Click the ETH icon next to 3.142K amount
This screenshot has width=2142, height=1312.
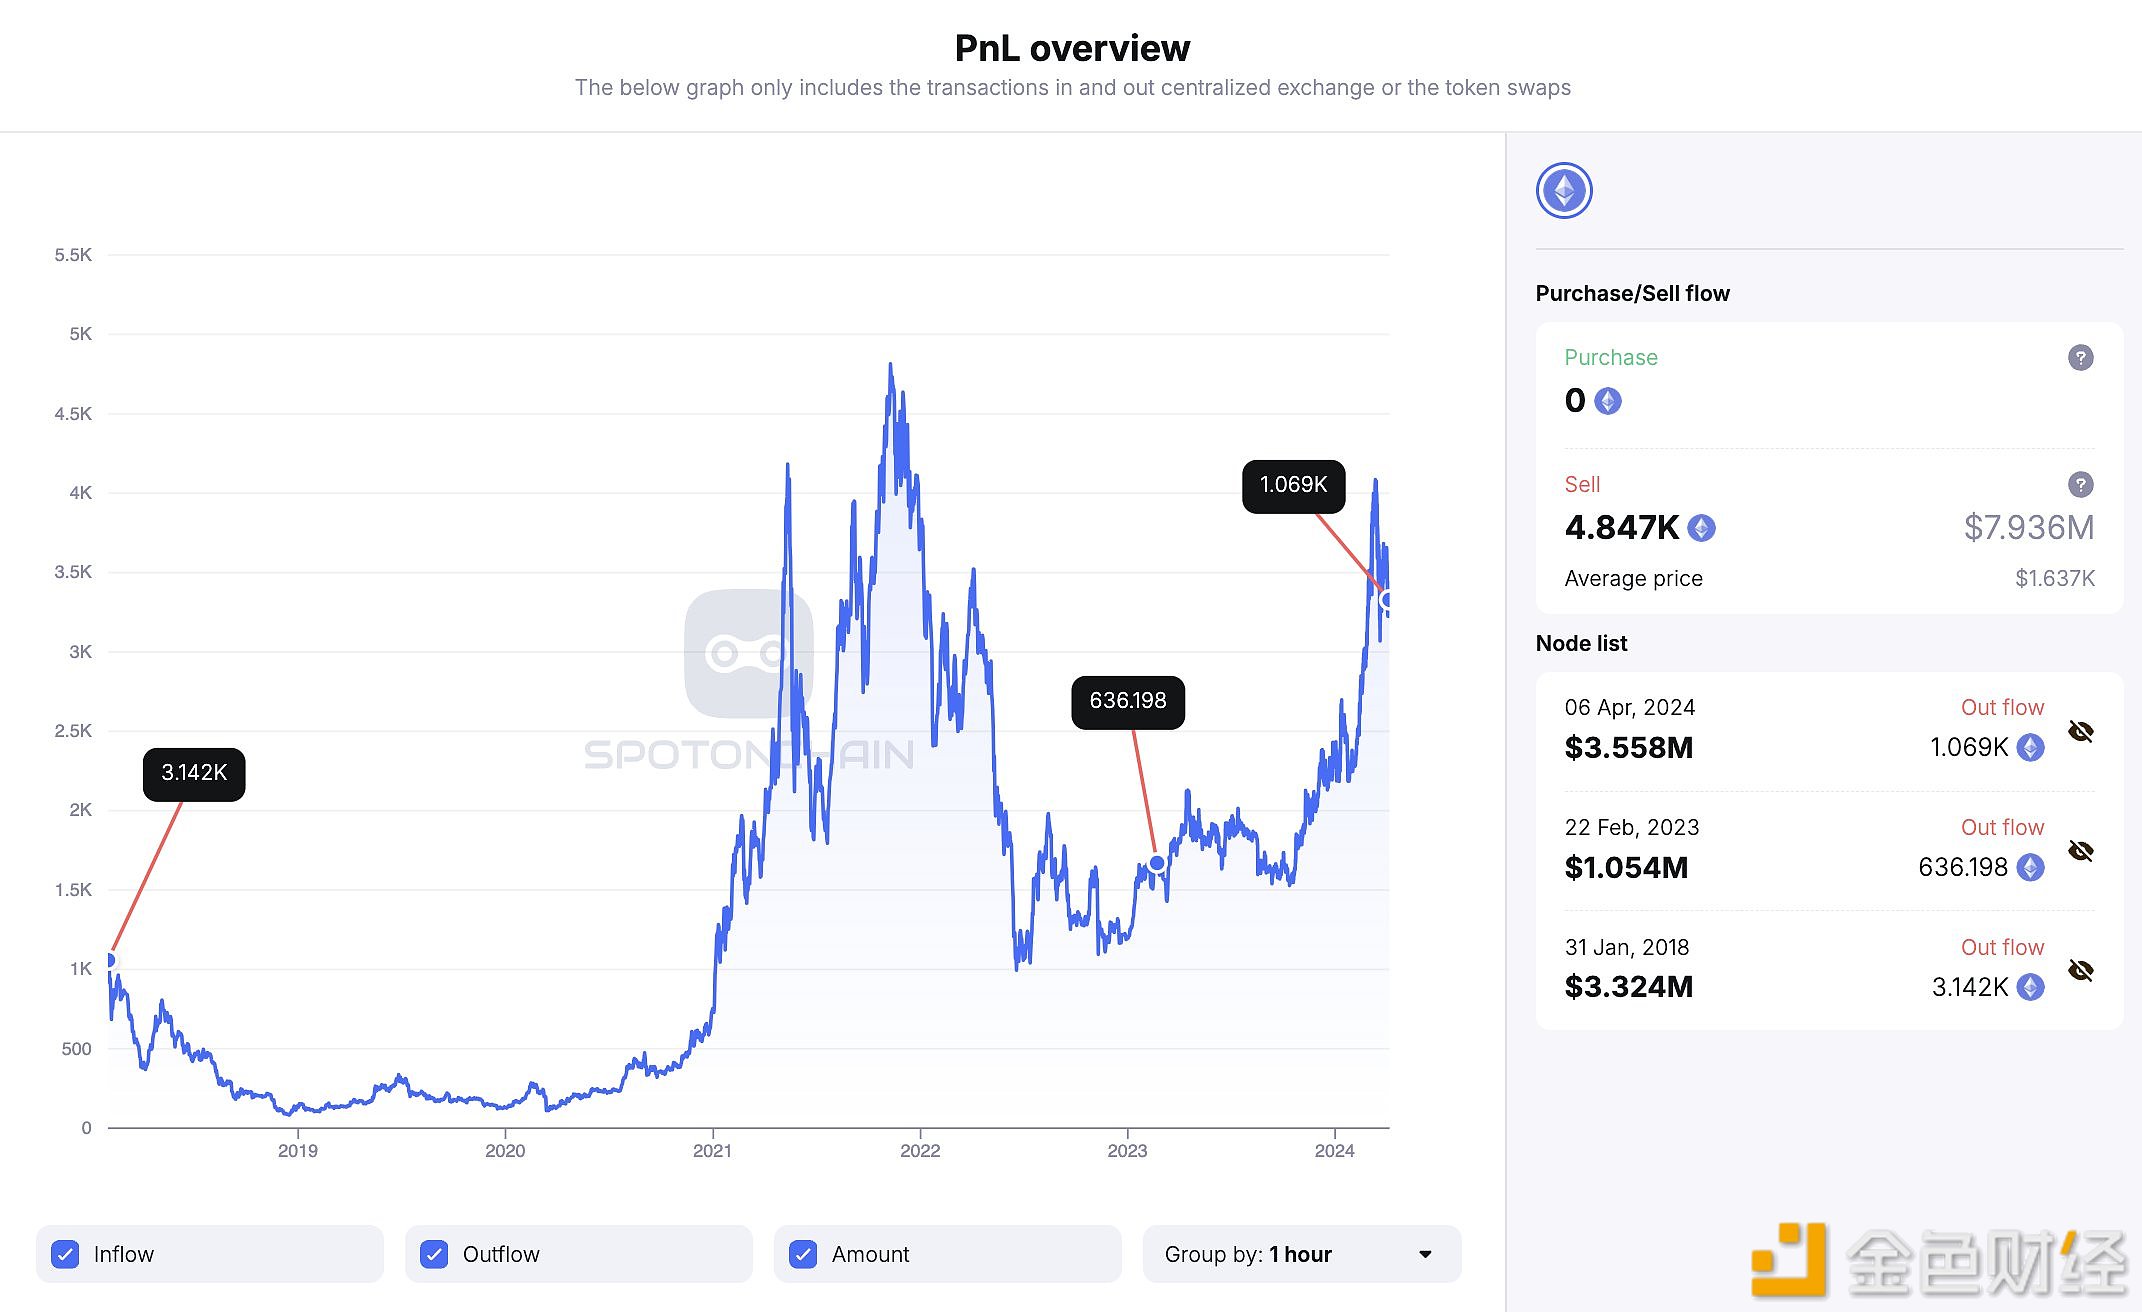point(2030,987)
